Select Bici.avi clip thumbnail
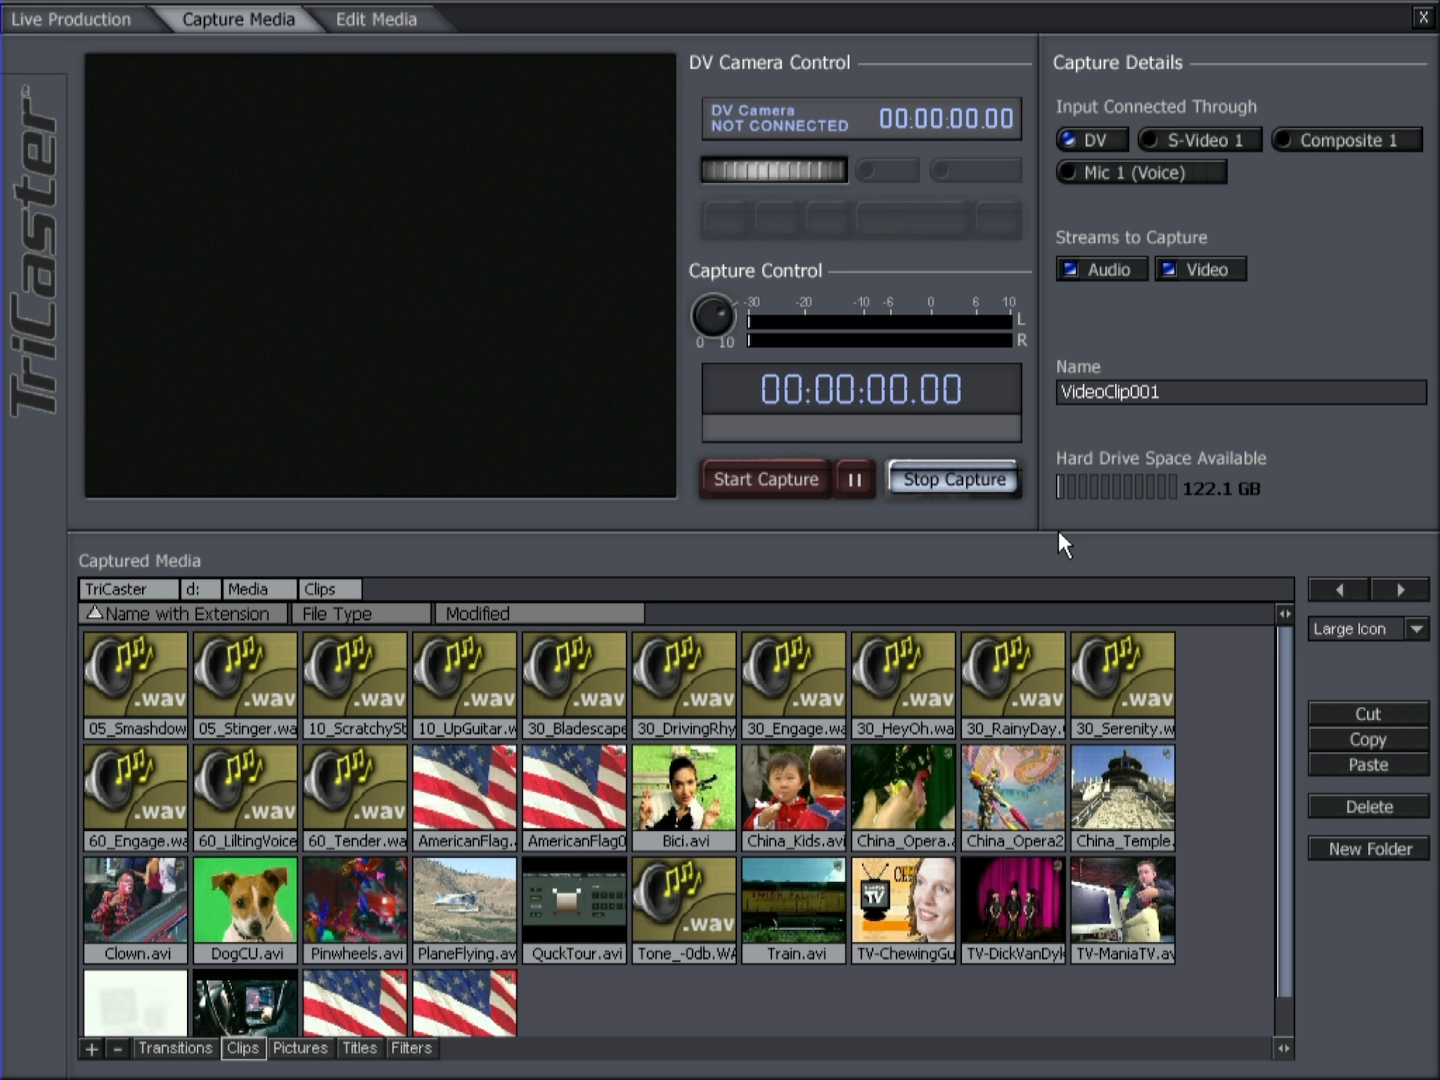This screenshot has width=1440, height=1080. (x=684, y=797)
